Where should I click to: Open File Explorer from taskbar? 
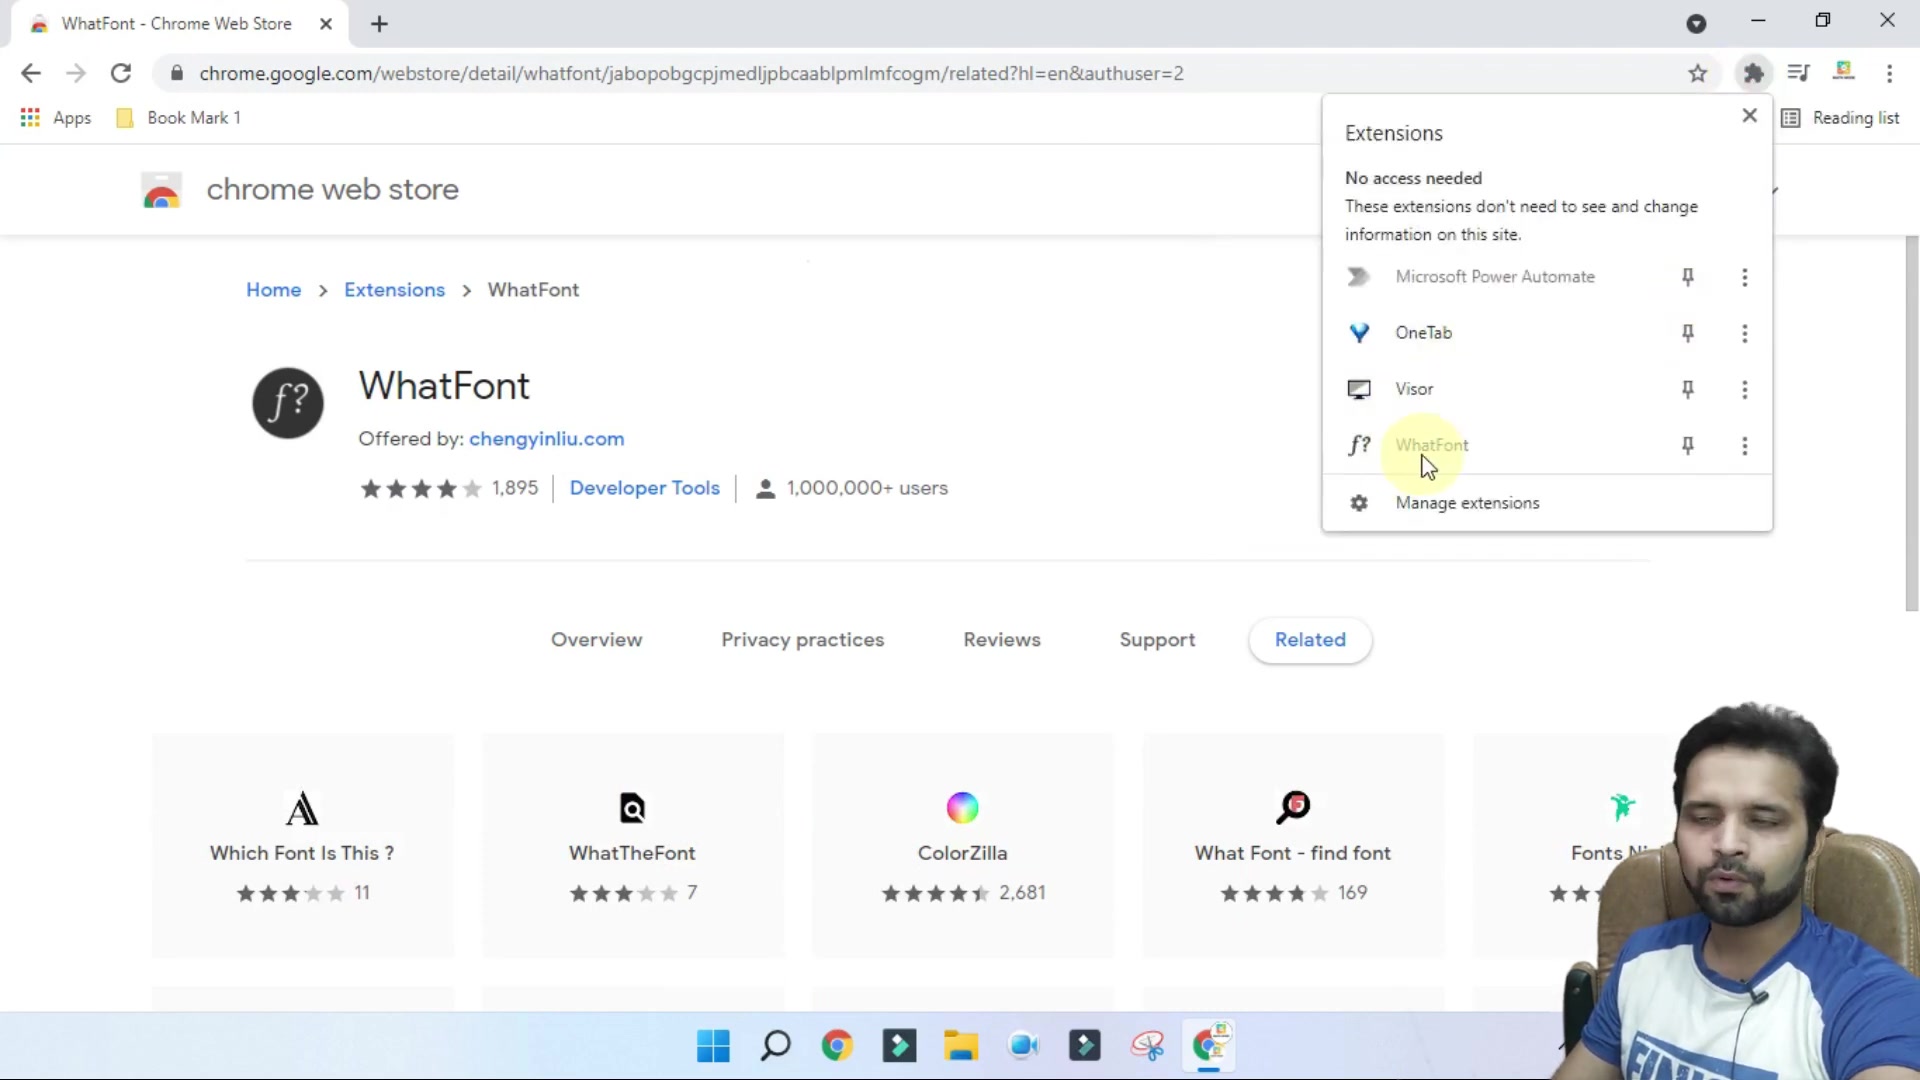pyautogui.click(x=961, y=1046)
